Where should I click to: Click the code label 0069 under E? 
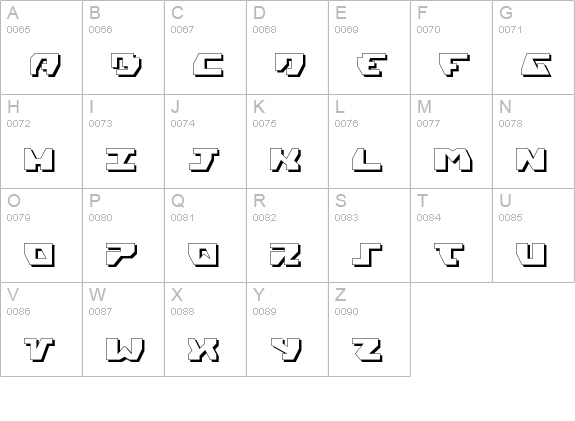tap(346, 30)
